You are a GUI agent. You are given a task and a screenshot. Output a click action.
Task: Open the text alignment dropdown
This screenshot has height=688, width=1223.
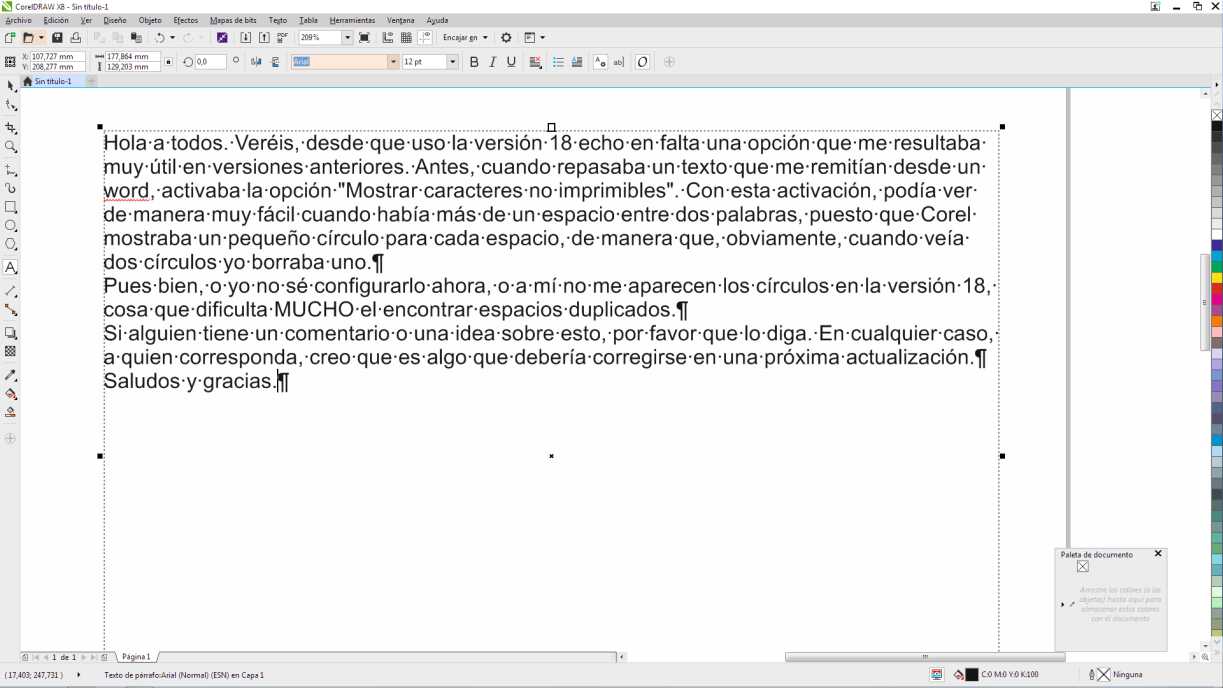click(x=535, y=62)
